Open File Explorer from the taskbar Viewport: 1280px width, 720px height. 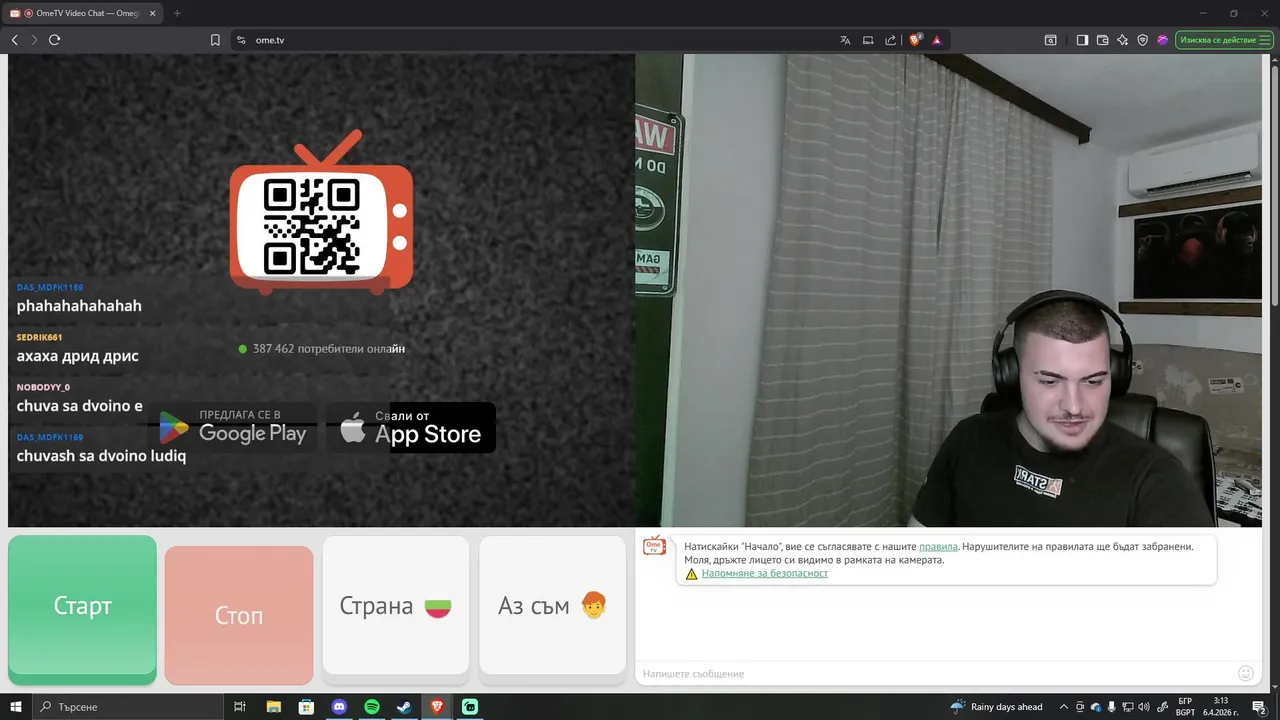coord(273,707)
